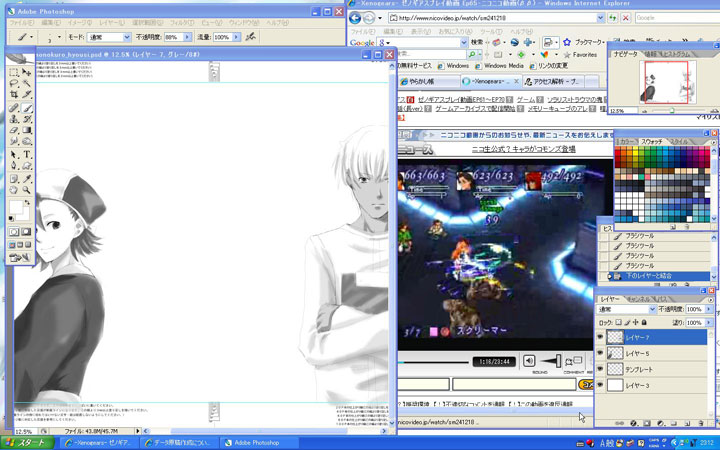Viewport: 720px width, 450px height.
Task: Open layer opacity 100% arrow in Layers panel
Action: (709, 309)
